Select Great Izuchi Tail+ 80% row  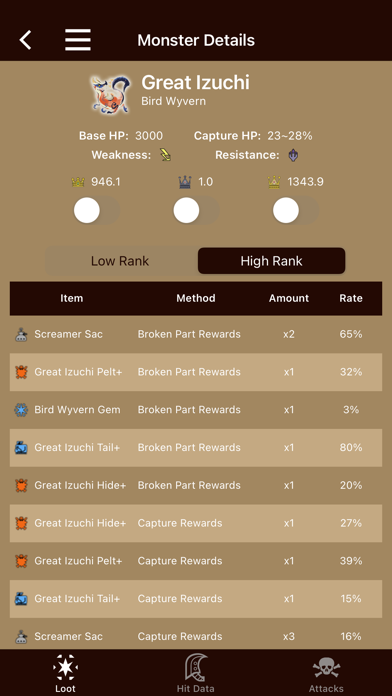click(196, 447)
